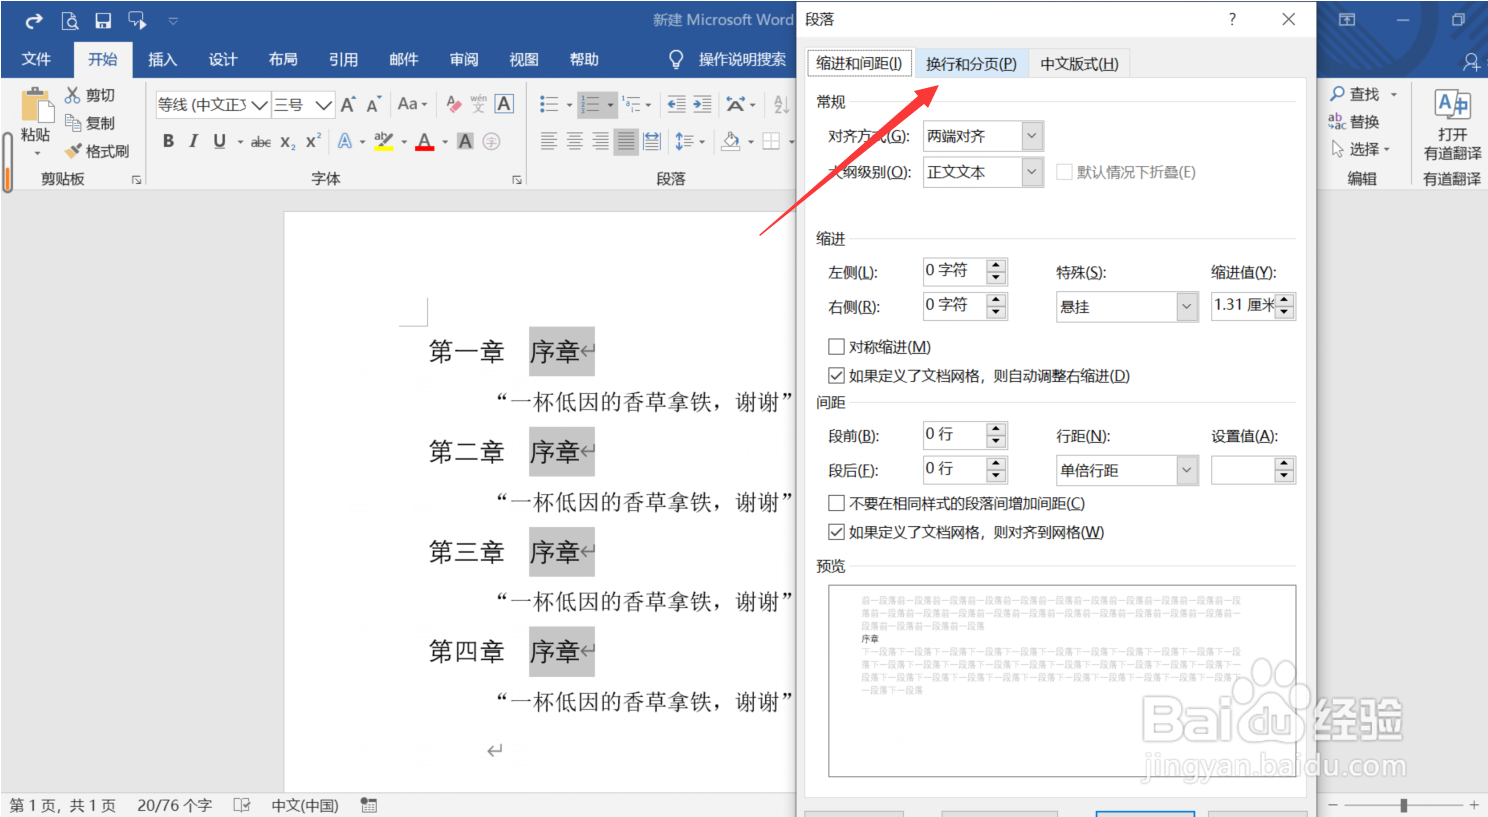The height and width of the screenshot is (817, 1488).
Task: Toggle strikethrough abc icon
Action: point(261,142)
